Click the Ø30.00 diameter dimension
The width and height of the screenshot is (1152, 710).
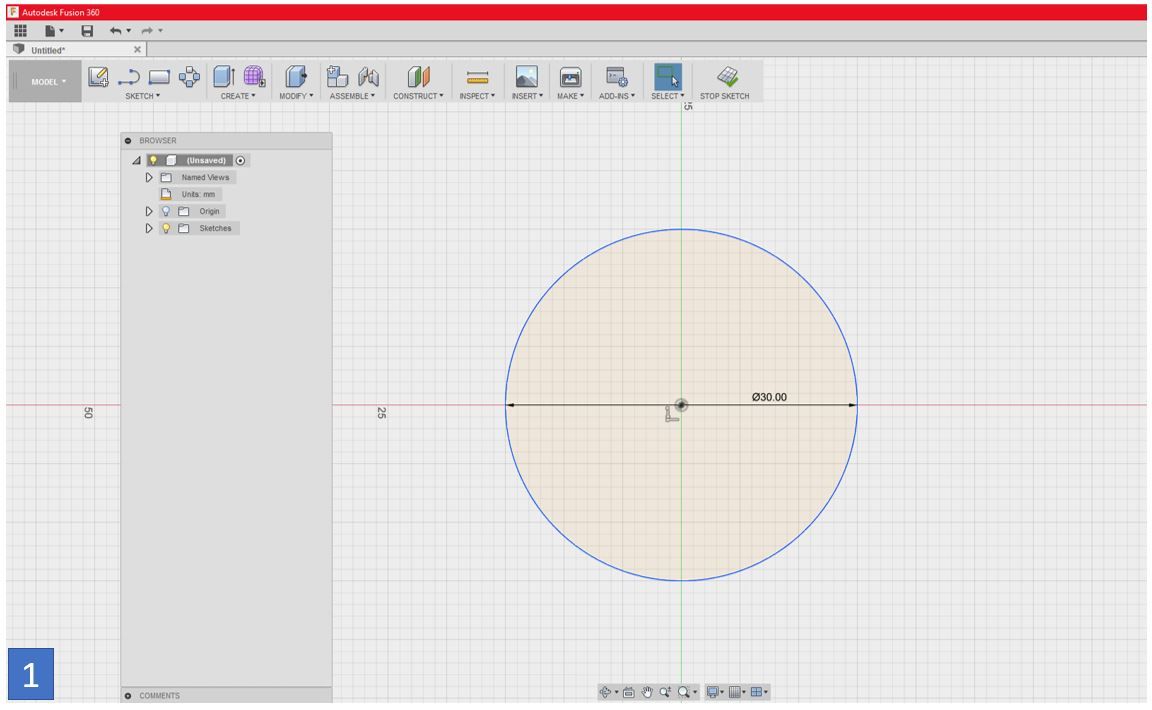pos(769,397)
